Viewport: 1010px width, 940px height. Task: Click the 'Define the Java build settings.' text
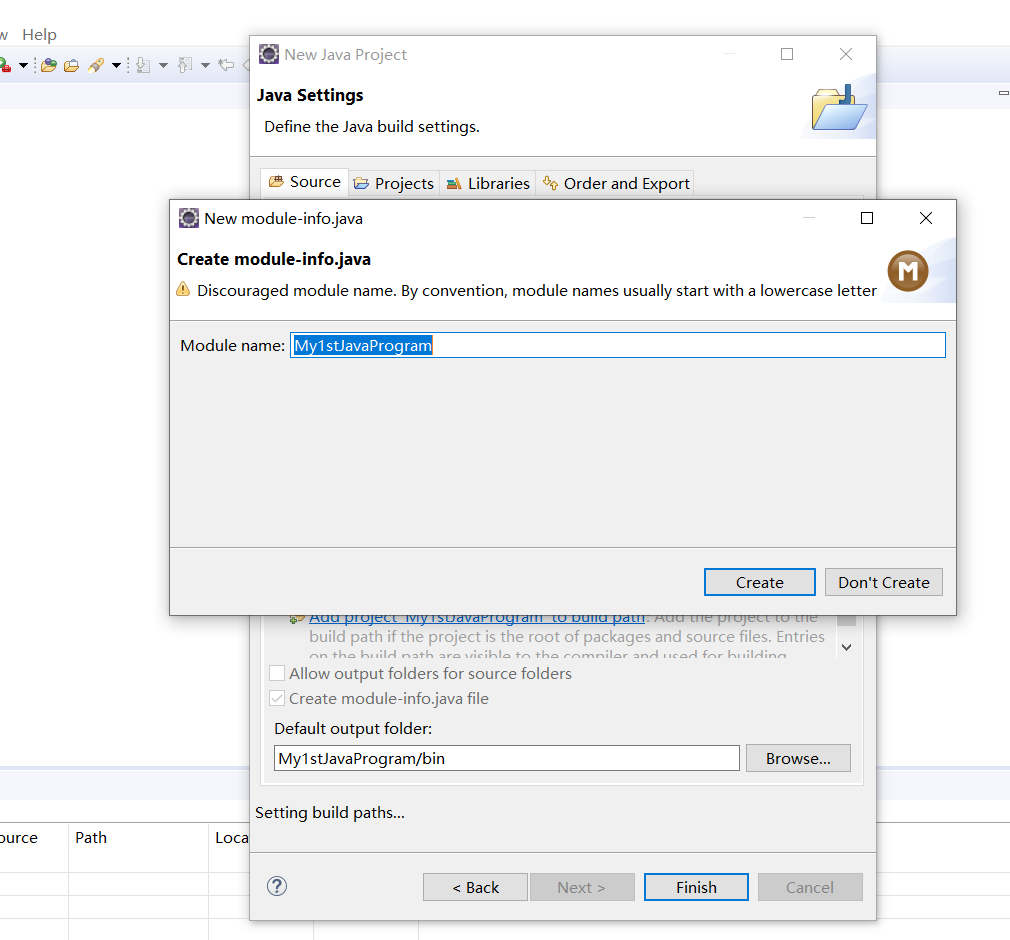[372, 126]
